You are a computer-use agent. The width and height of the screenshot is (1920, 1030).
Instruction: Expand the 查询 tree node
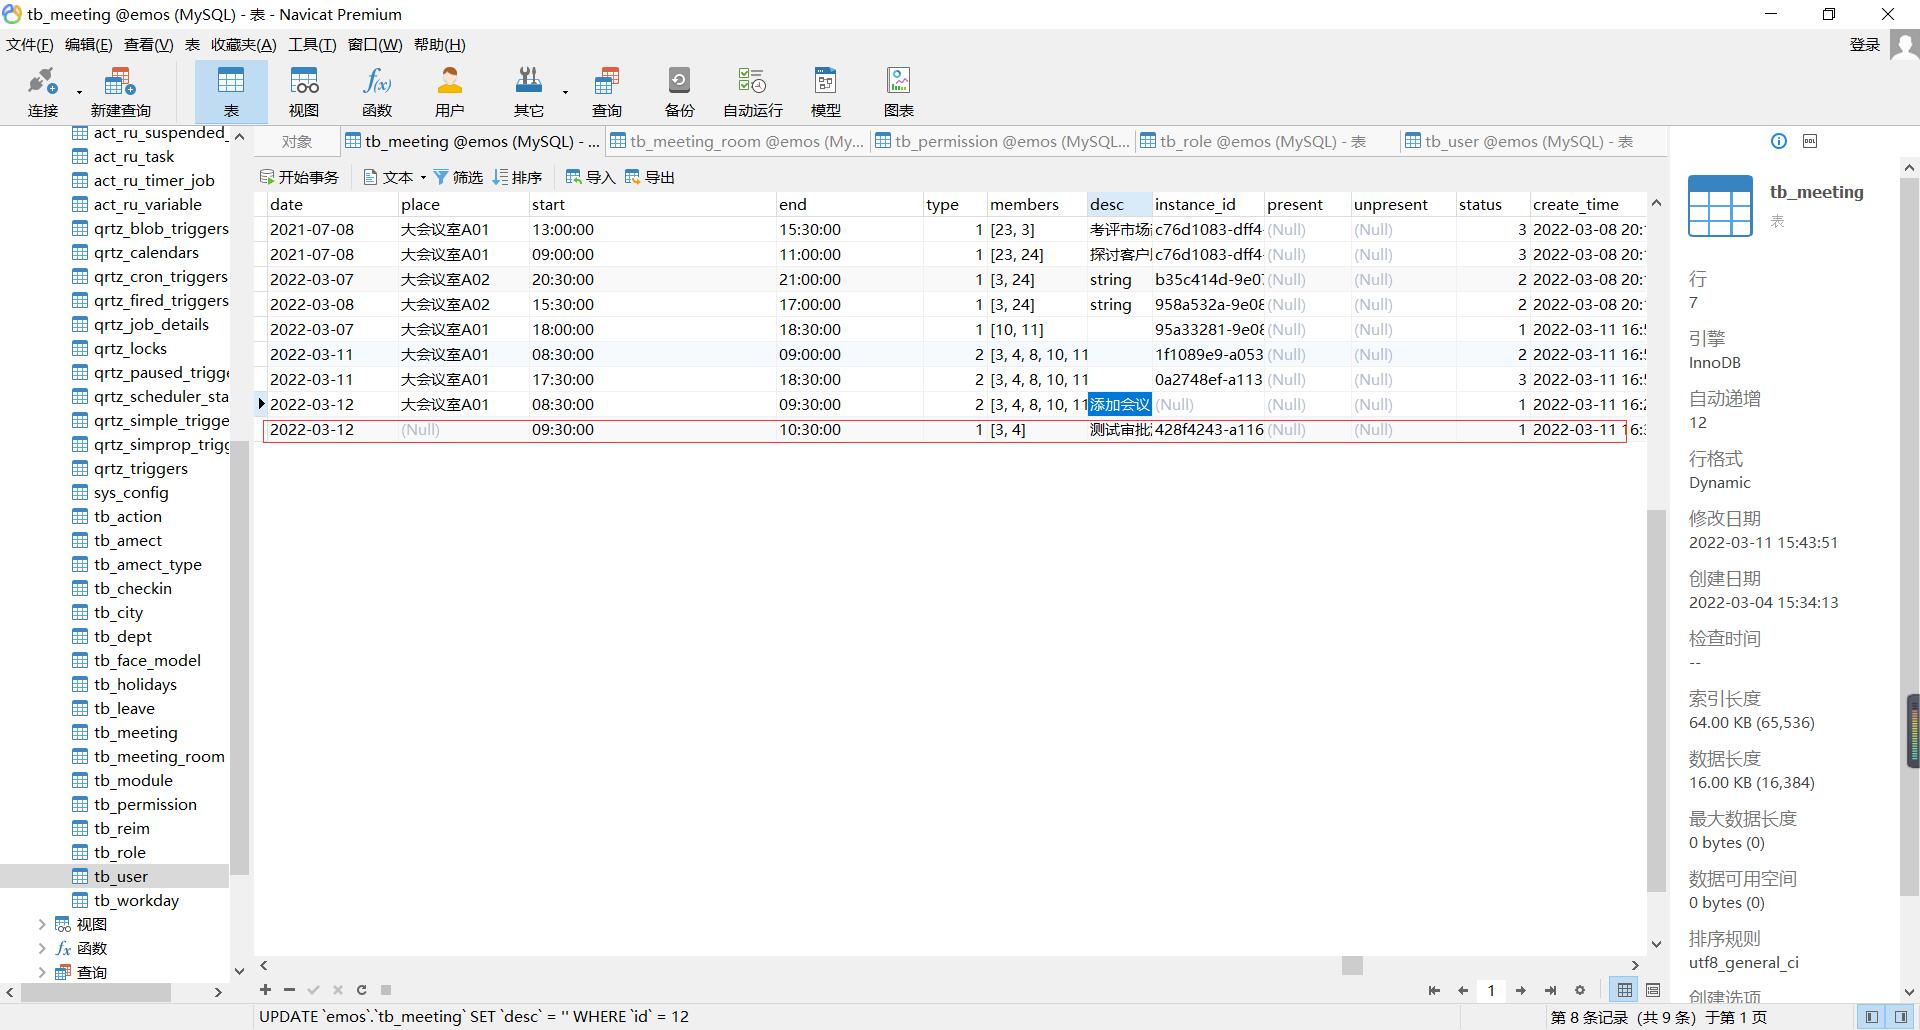(x=42, y=972)
